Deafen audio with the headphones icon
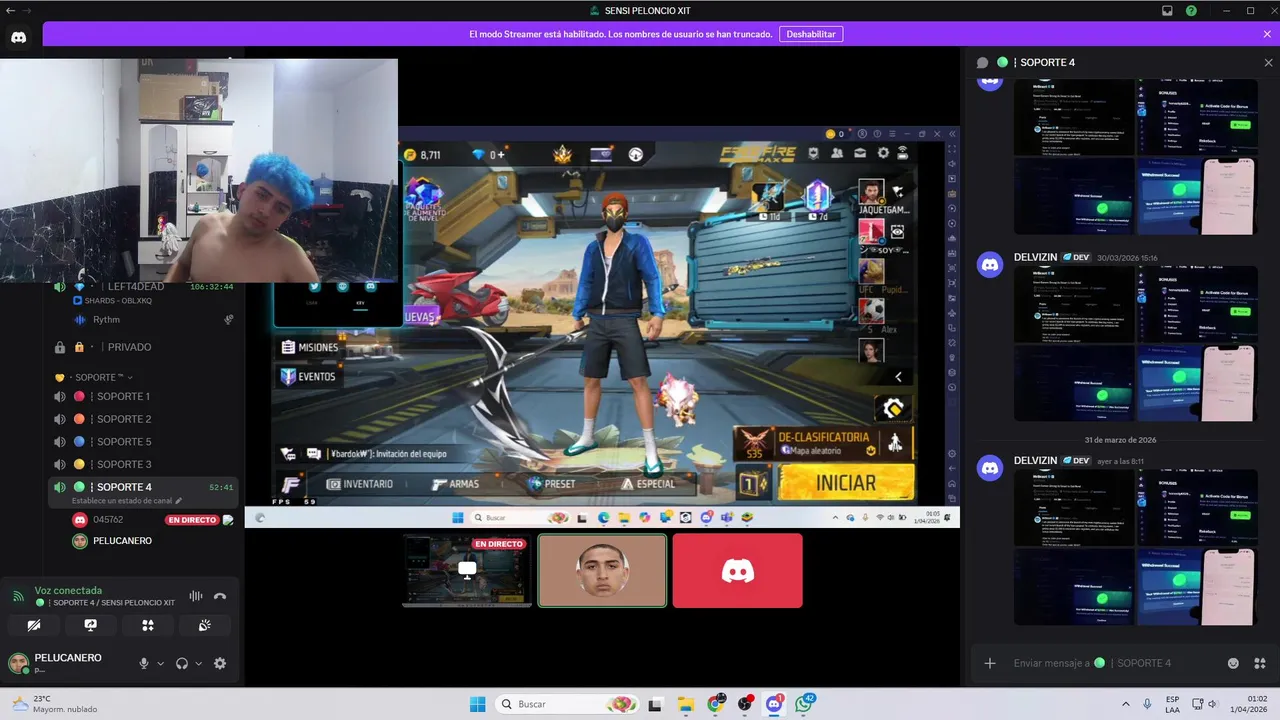Viewport: 1280px width, 720px height. coord(182,663)
